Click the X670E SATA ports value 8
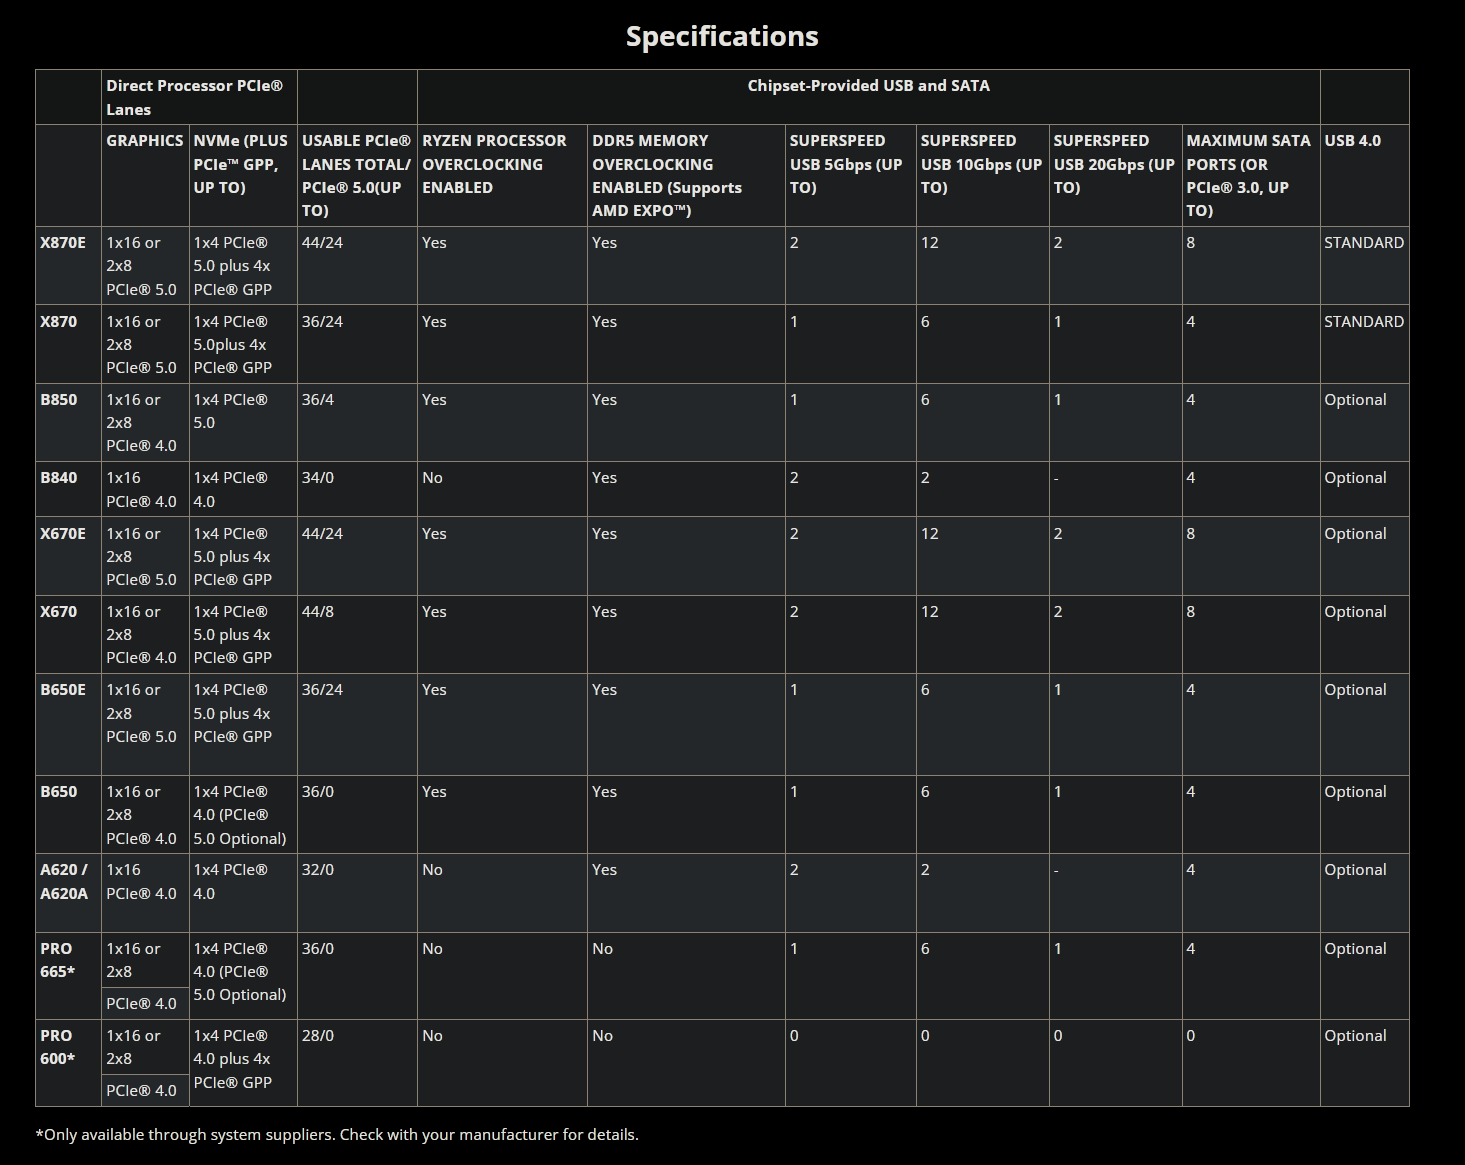The height and width of the screenshot is (1165, 1465). point(1190,534)
